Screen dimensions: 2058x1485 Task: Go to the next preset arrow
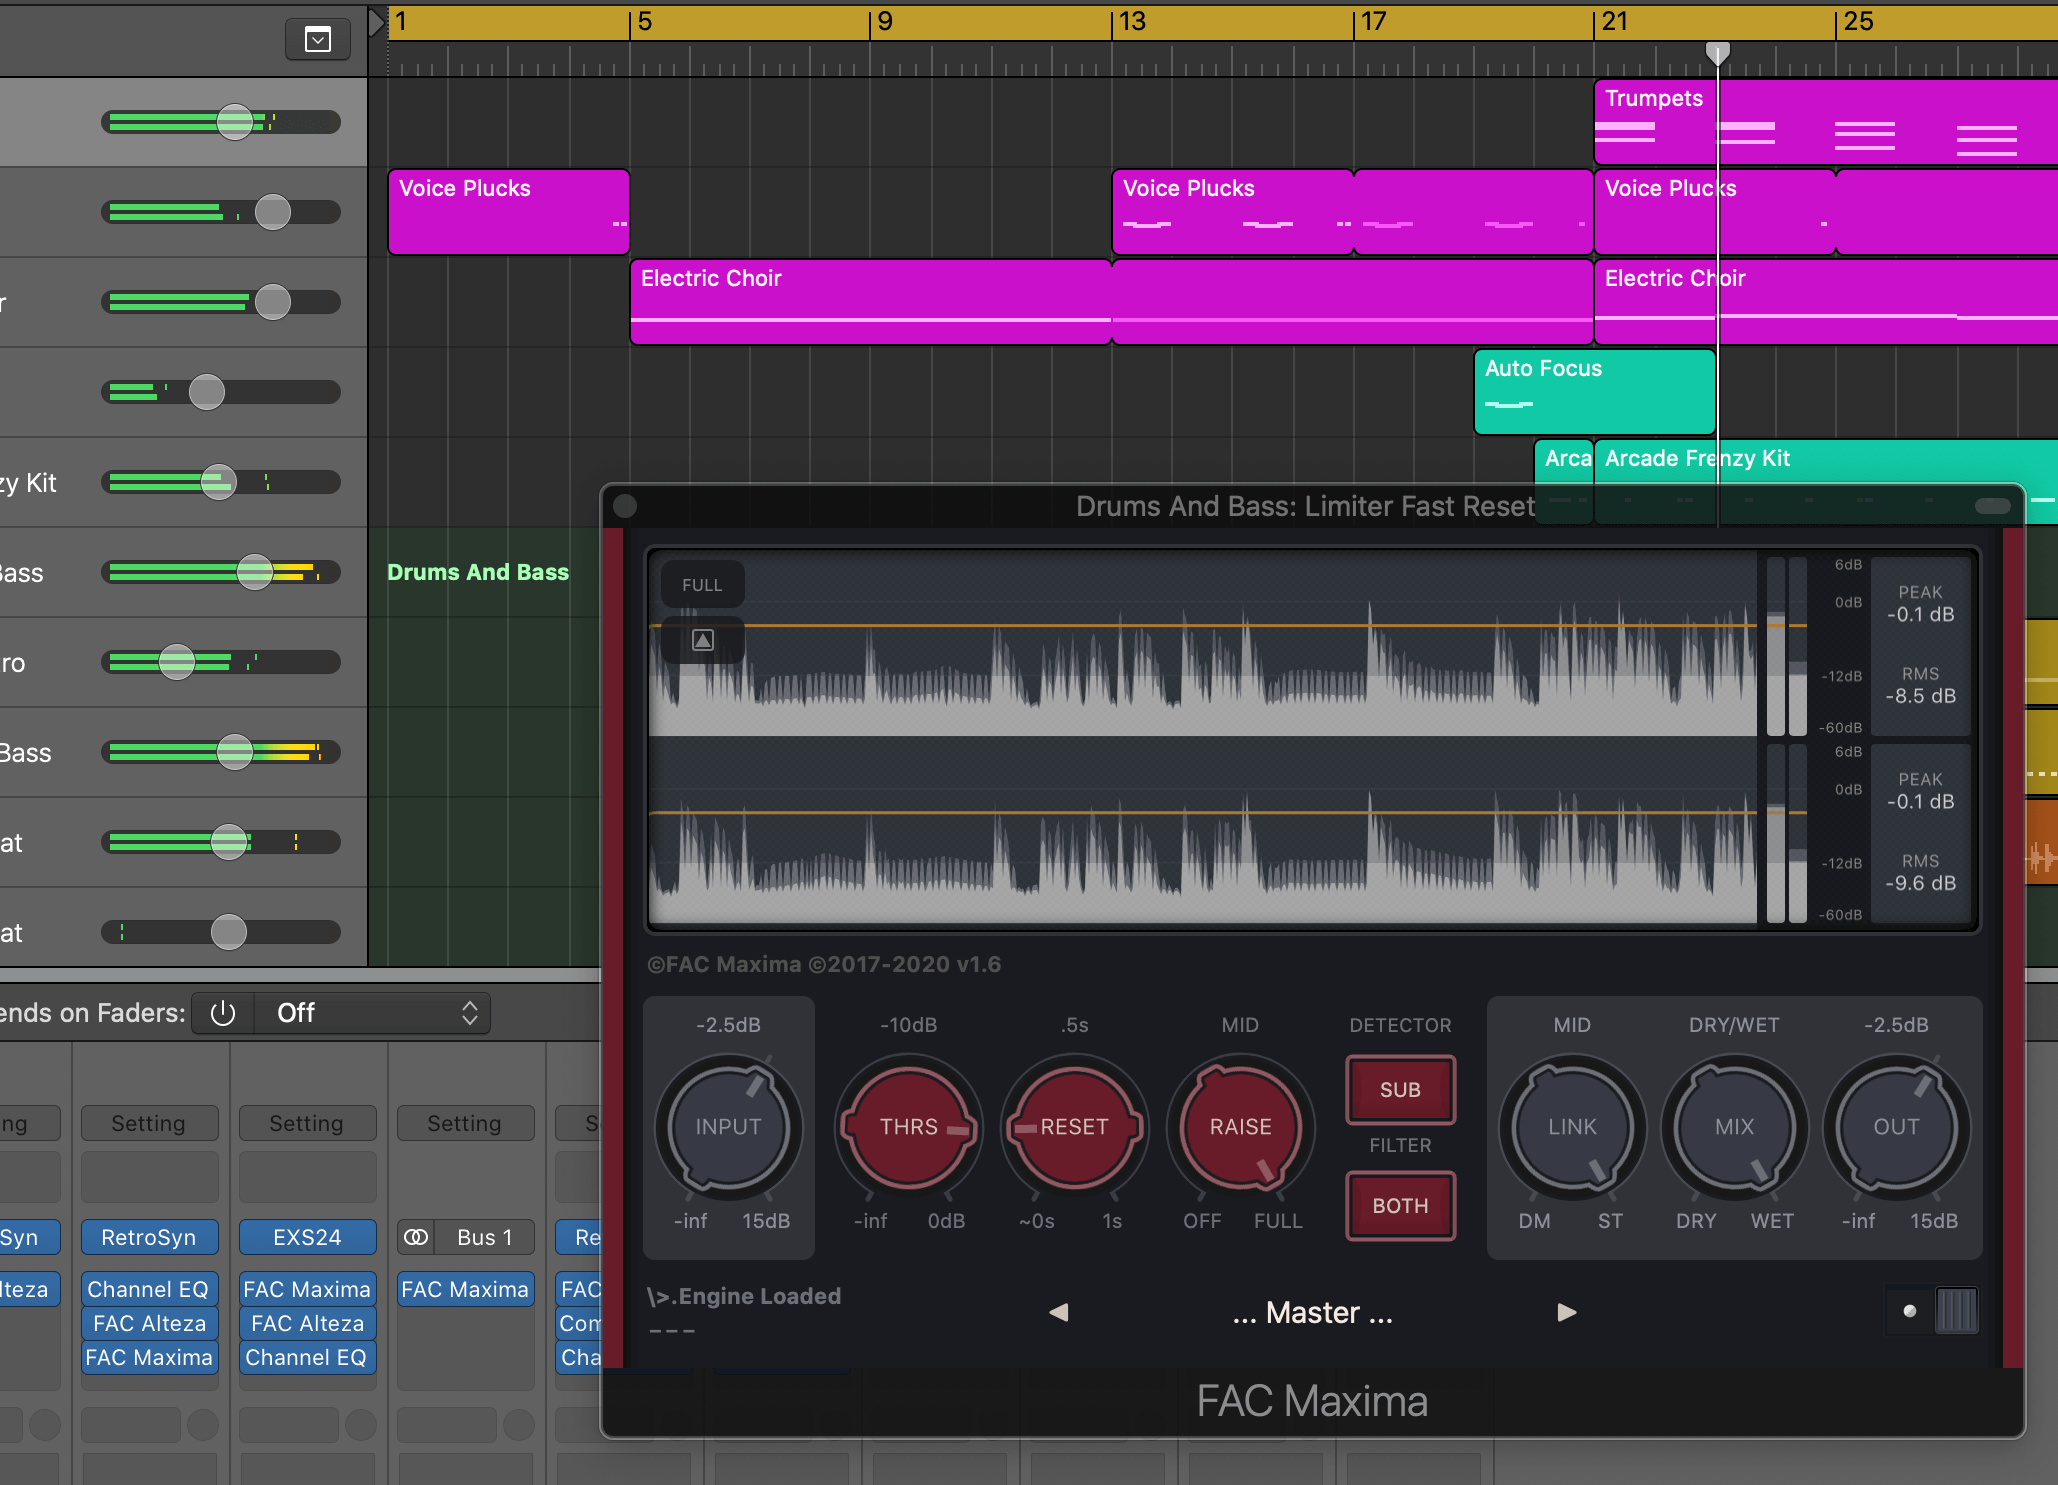(1567, 1312)
